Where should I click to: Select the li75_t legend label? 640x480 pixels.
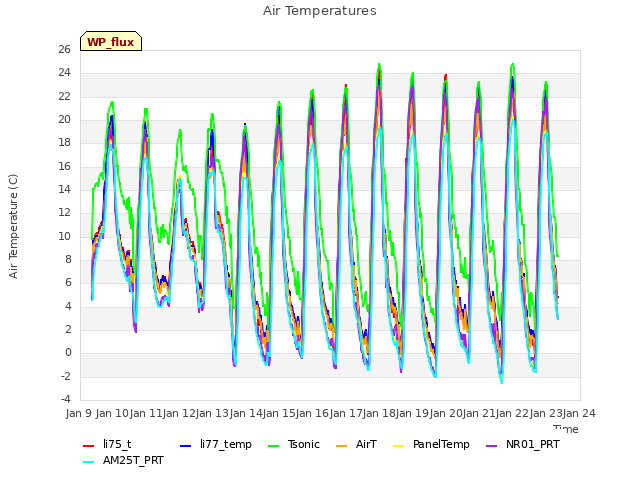(x=117, y=444)
